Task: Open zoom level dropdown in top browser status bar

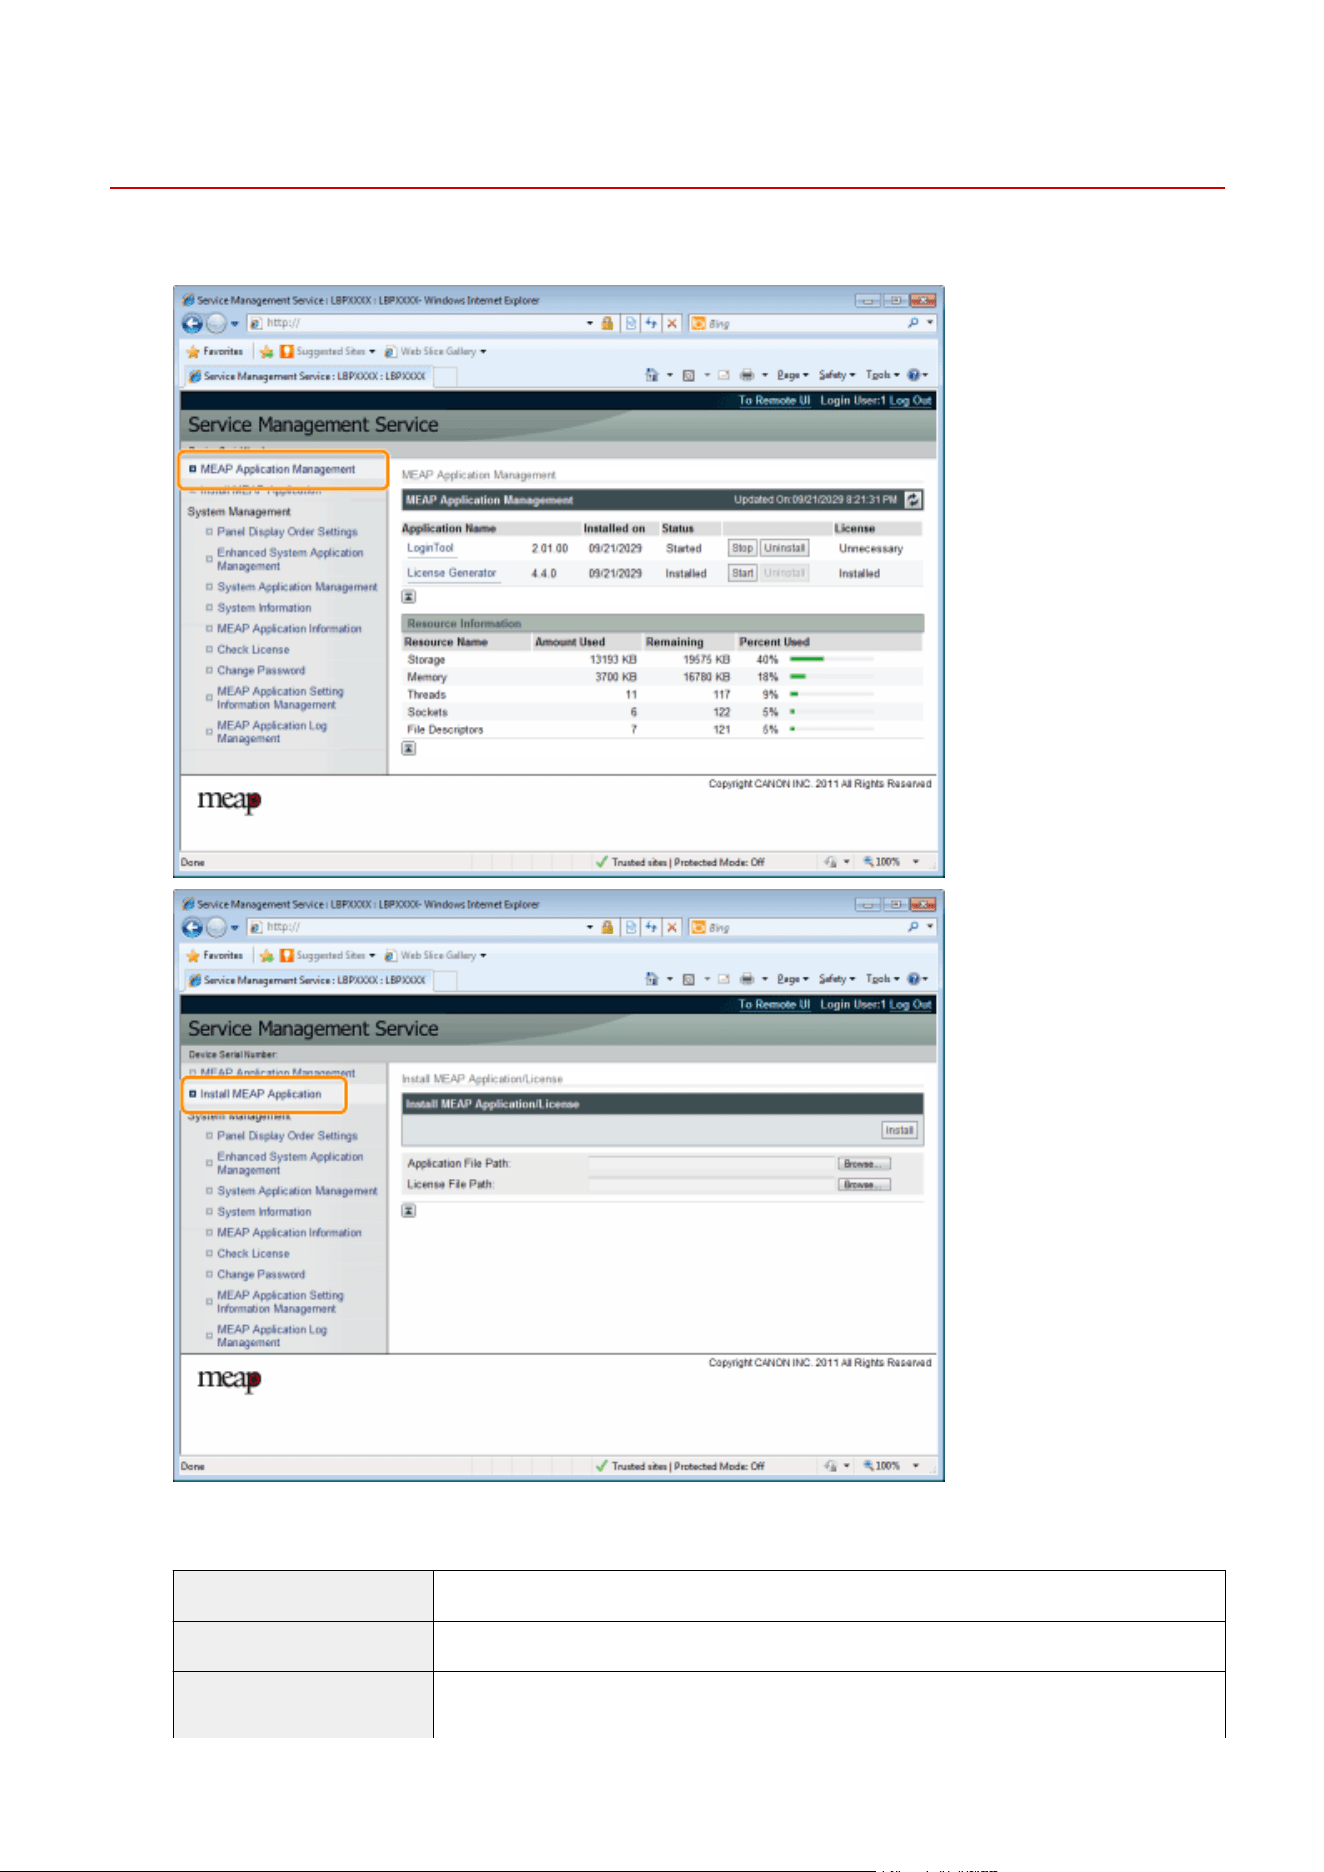Action: click(915, 861)
